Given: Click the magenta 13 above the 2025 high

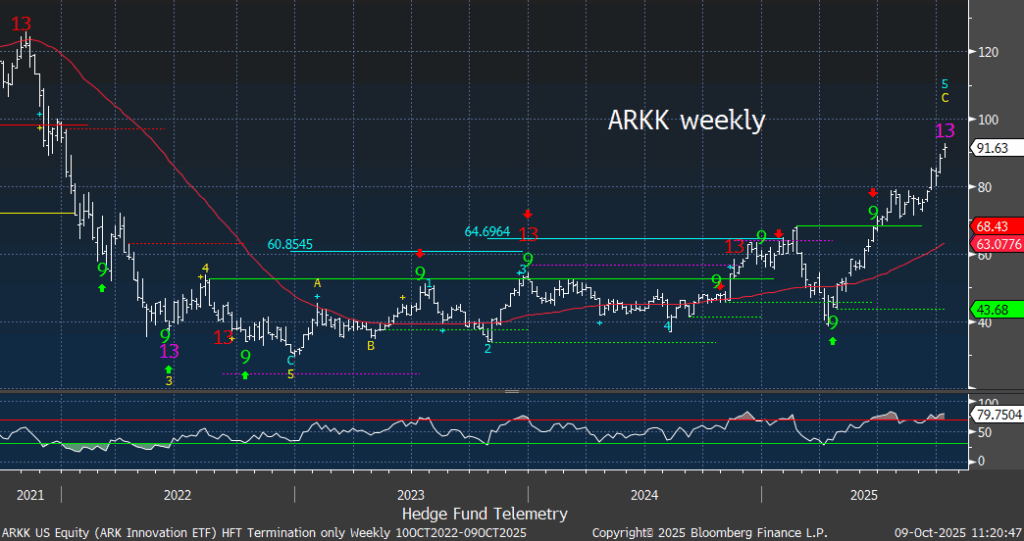Looking at the screenshot, I should (x=944, y=131).
